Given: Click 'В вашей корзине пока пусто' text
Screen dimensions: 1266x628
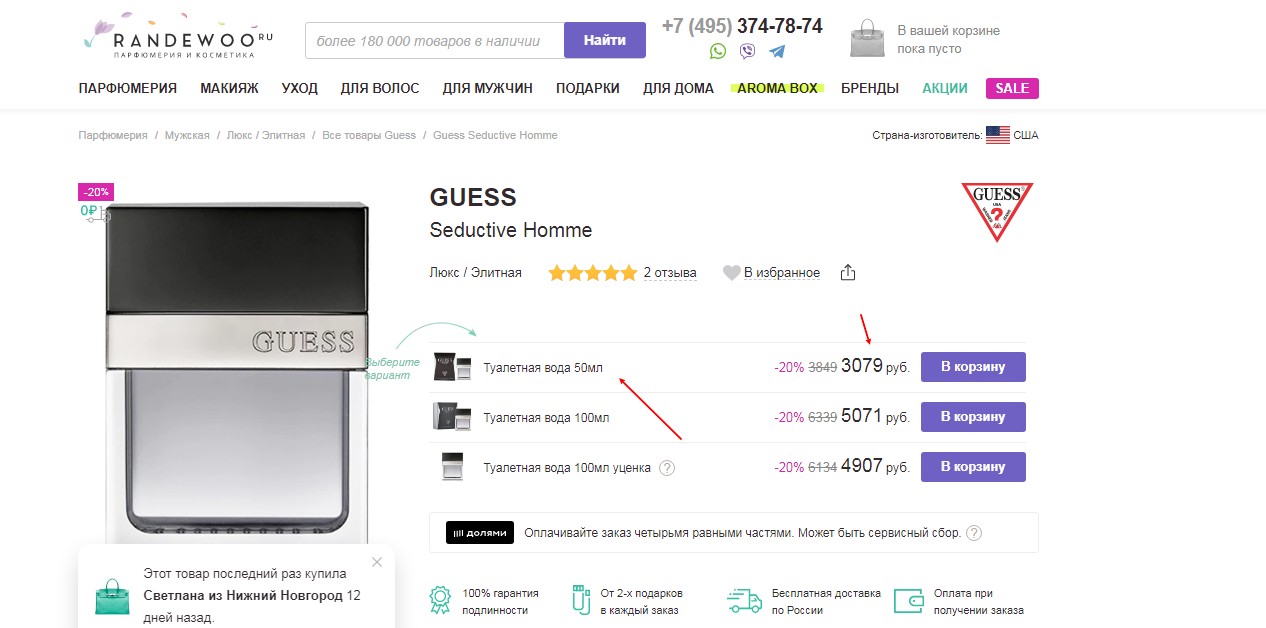Looking at the screenshot, I should [948, 39].
